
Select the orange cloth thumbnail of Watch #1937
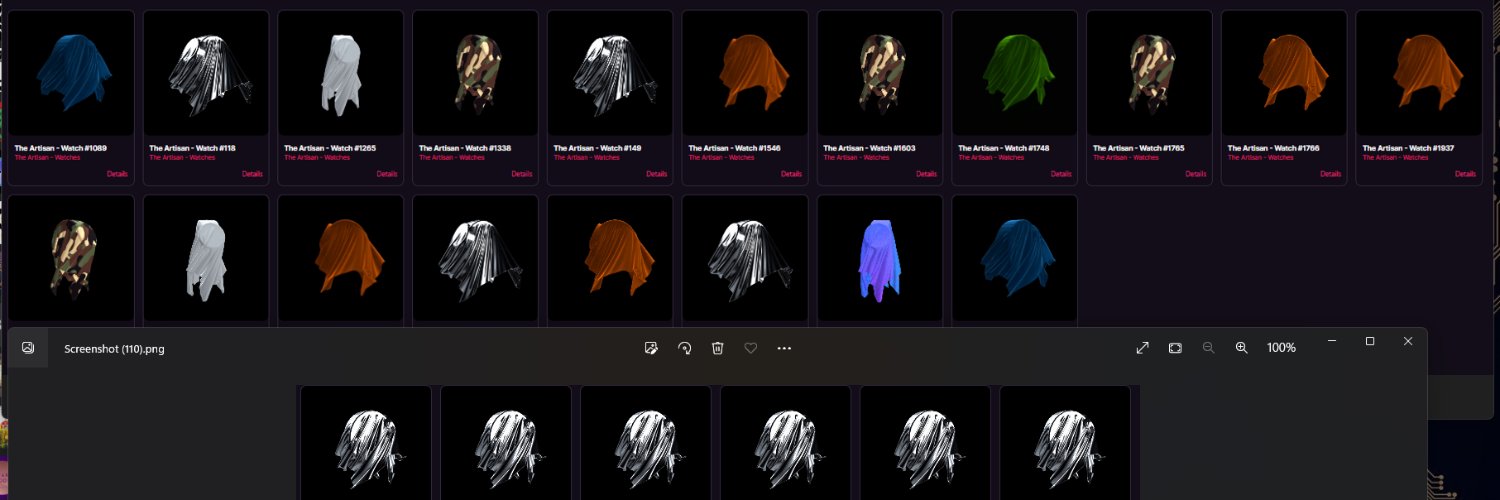(x=1420, y=73)
